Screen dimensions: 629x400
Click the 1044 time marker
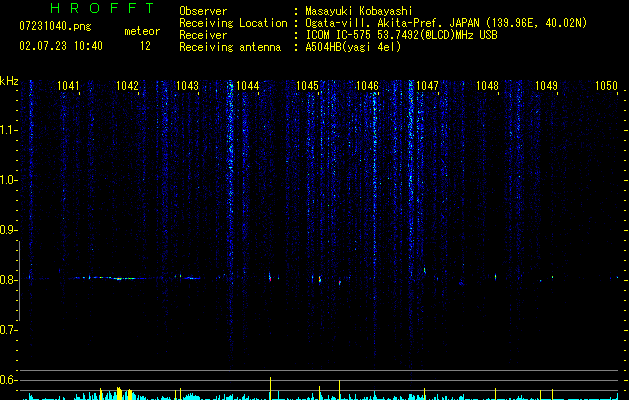point(248,86)
